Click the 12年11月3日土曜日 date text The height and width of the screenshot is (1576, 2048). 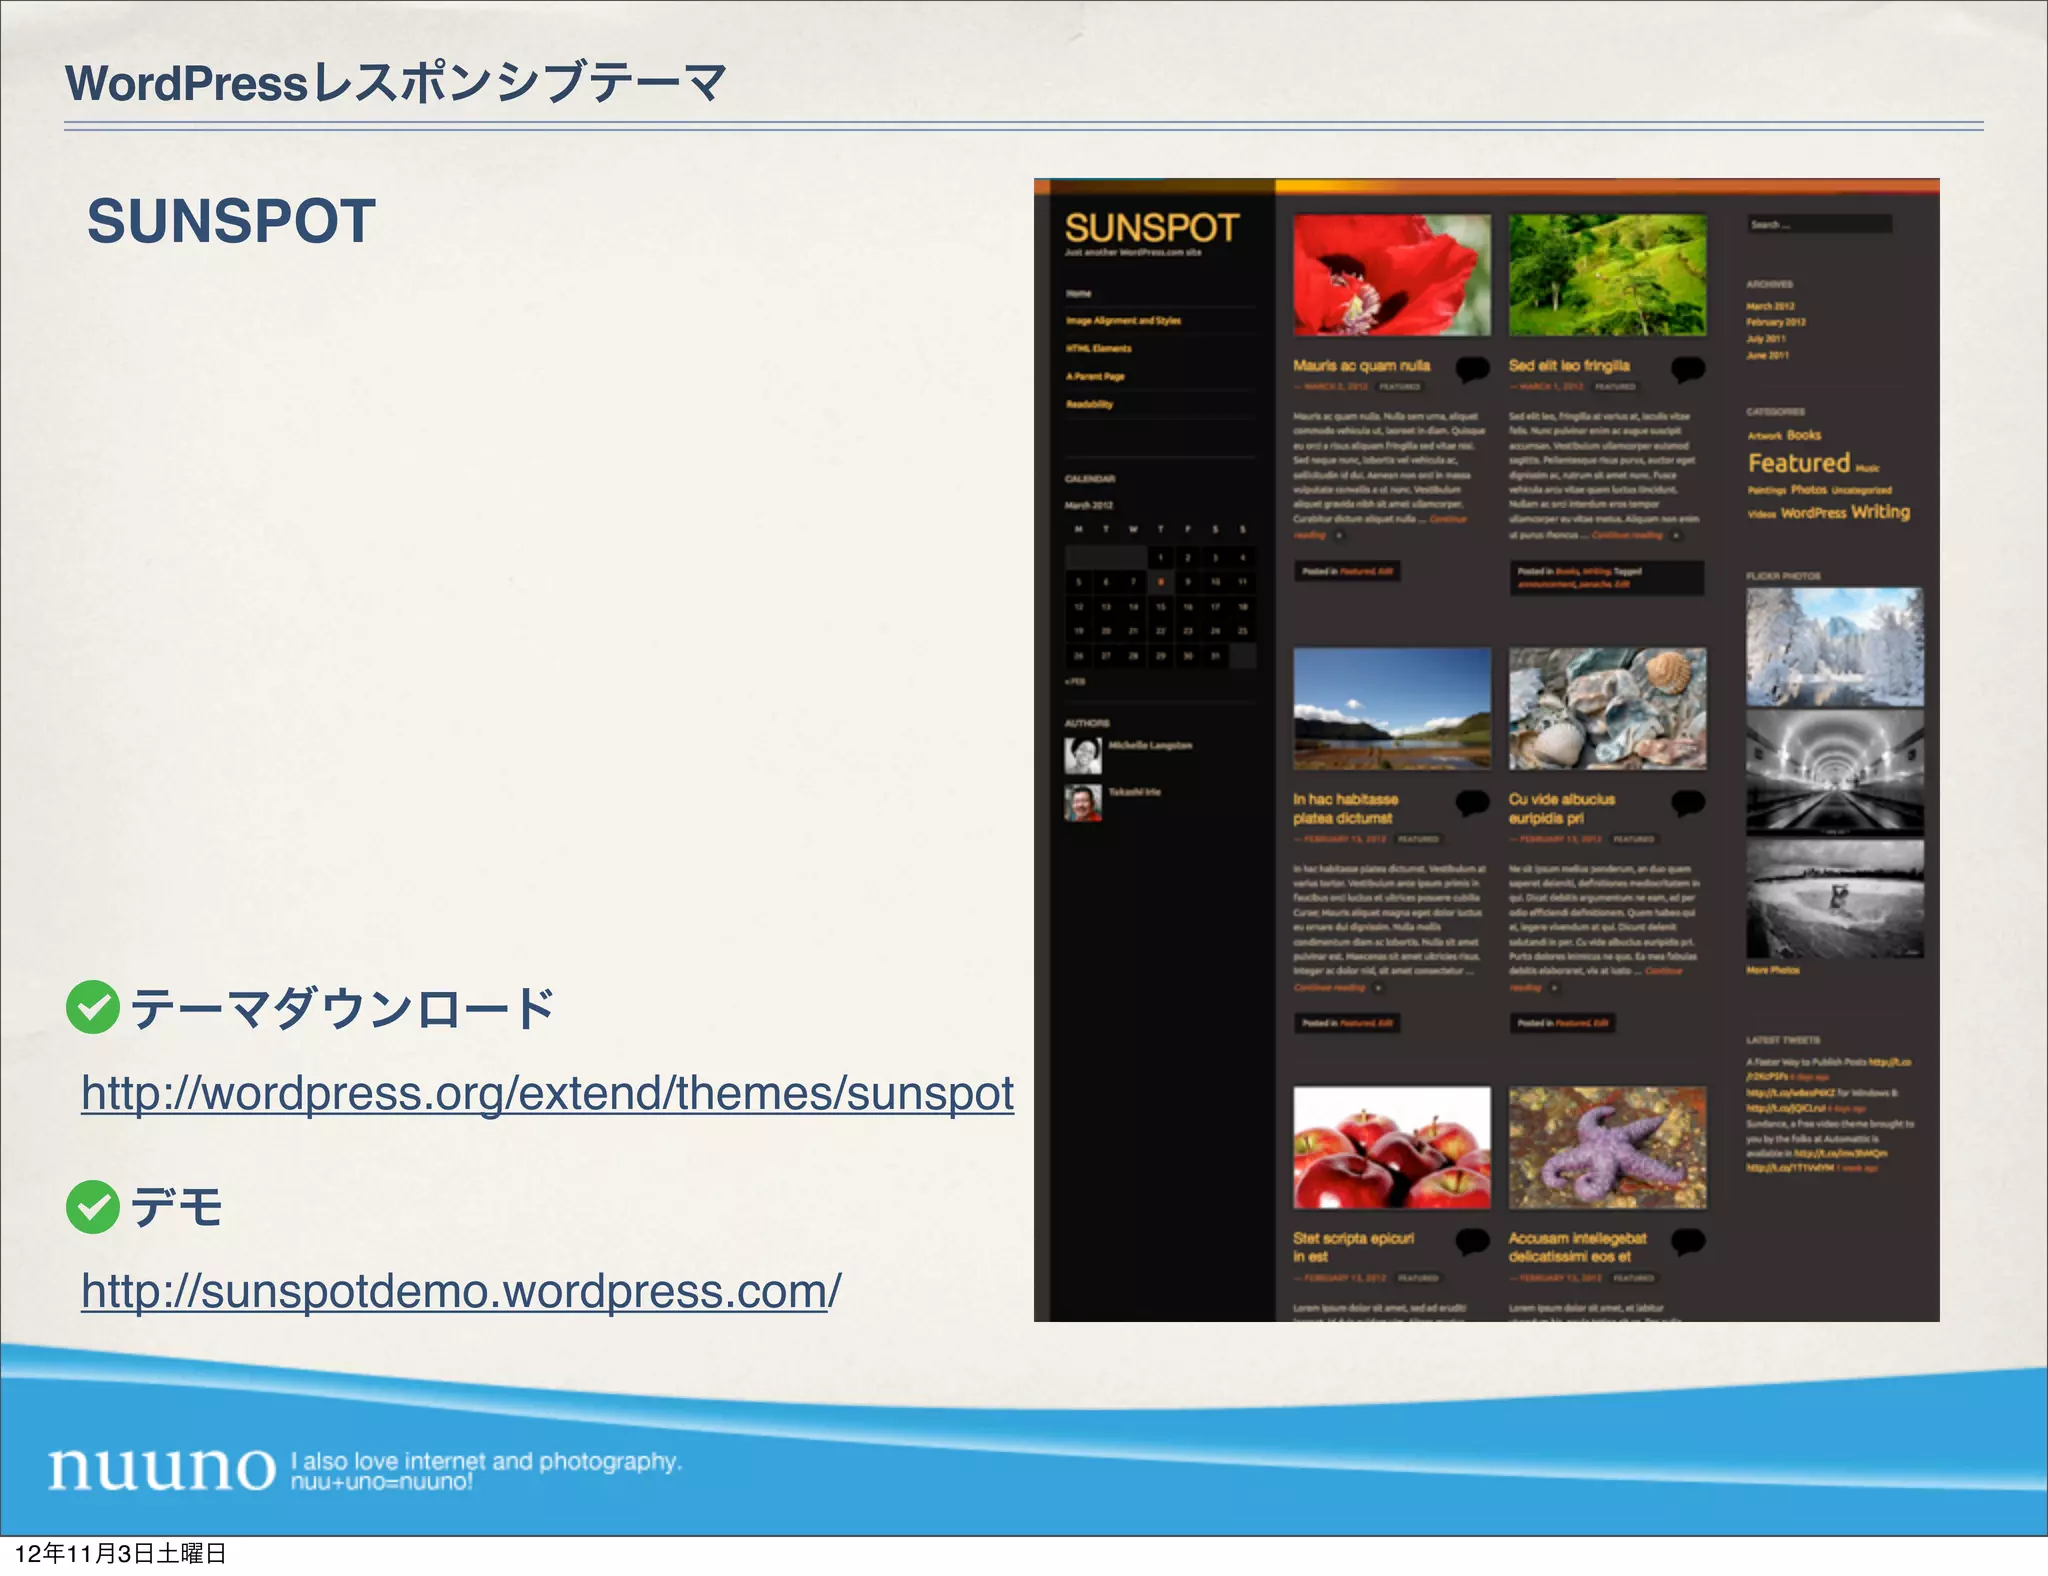click(x=120, y=1553)
